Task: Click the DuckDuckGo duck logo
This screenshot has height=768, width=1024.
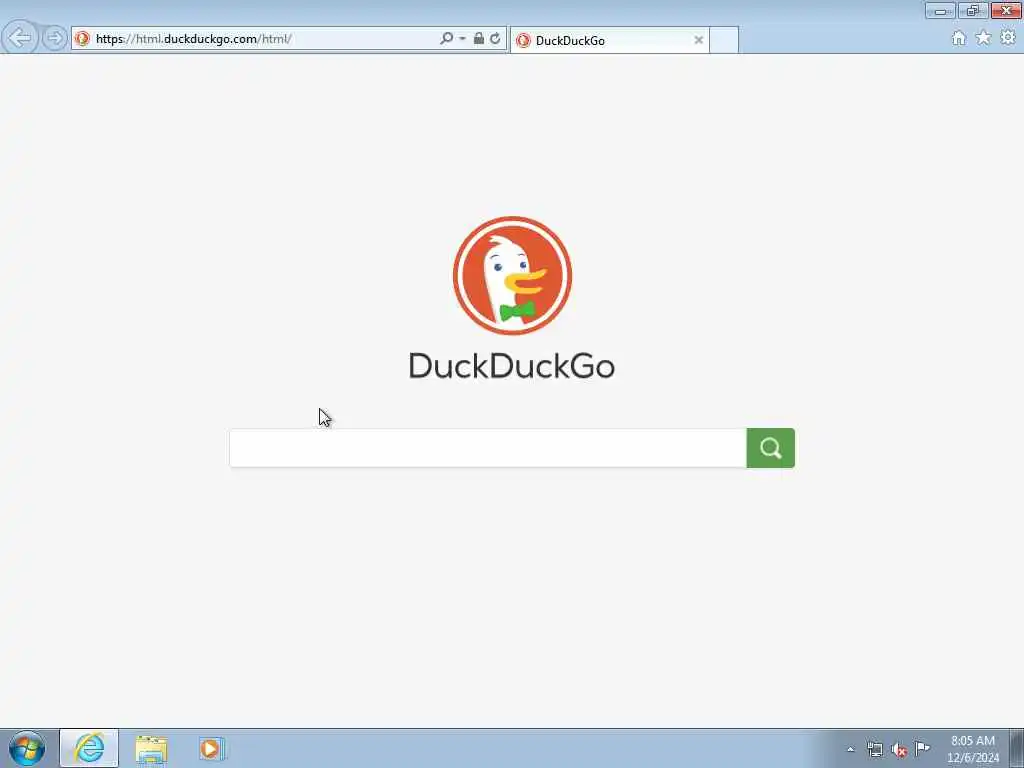Action: coord(512,276)
